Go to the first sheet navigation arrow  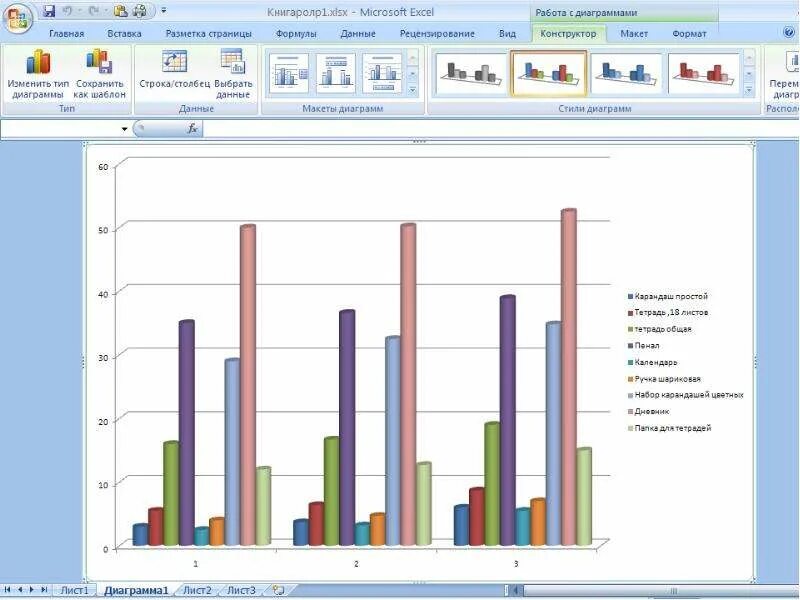8,590
